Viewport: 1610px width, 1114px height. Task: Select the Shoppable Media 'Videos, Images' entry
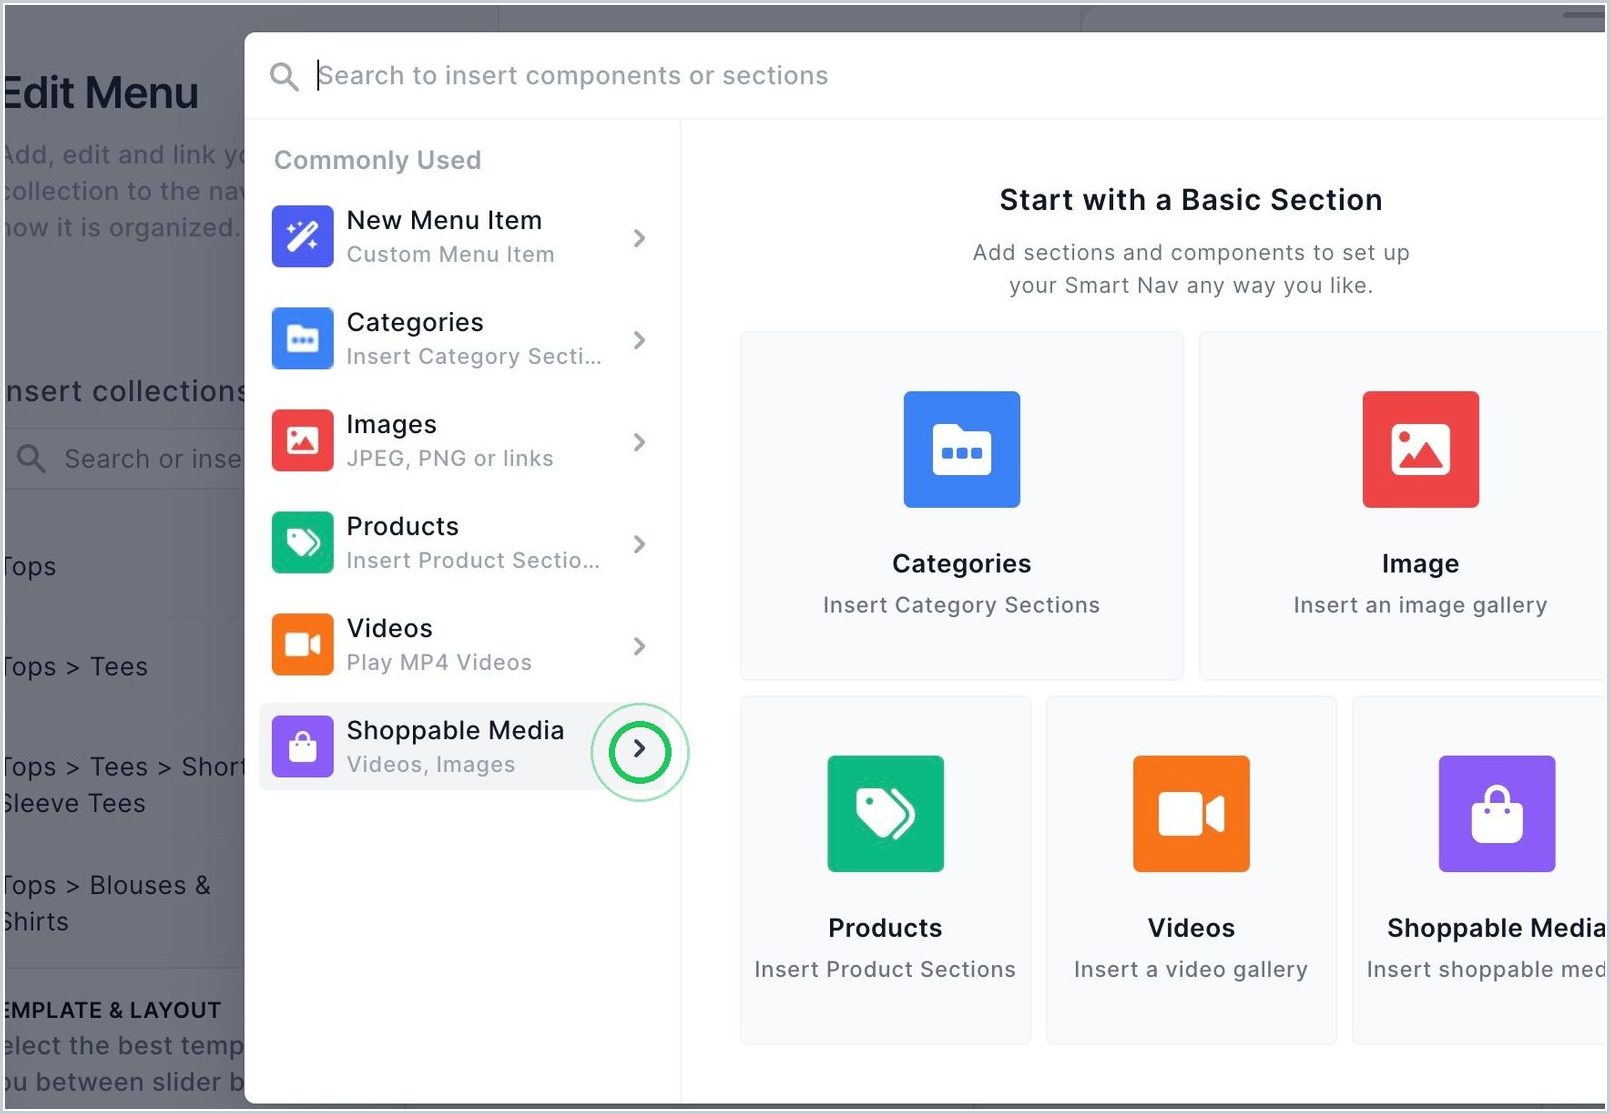coord(431,764)
